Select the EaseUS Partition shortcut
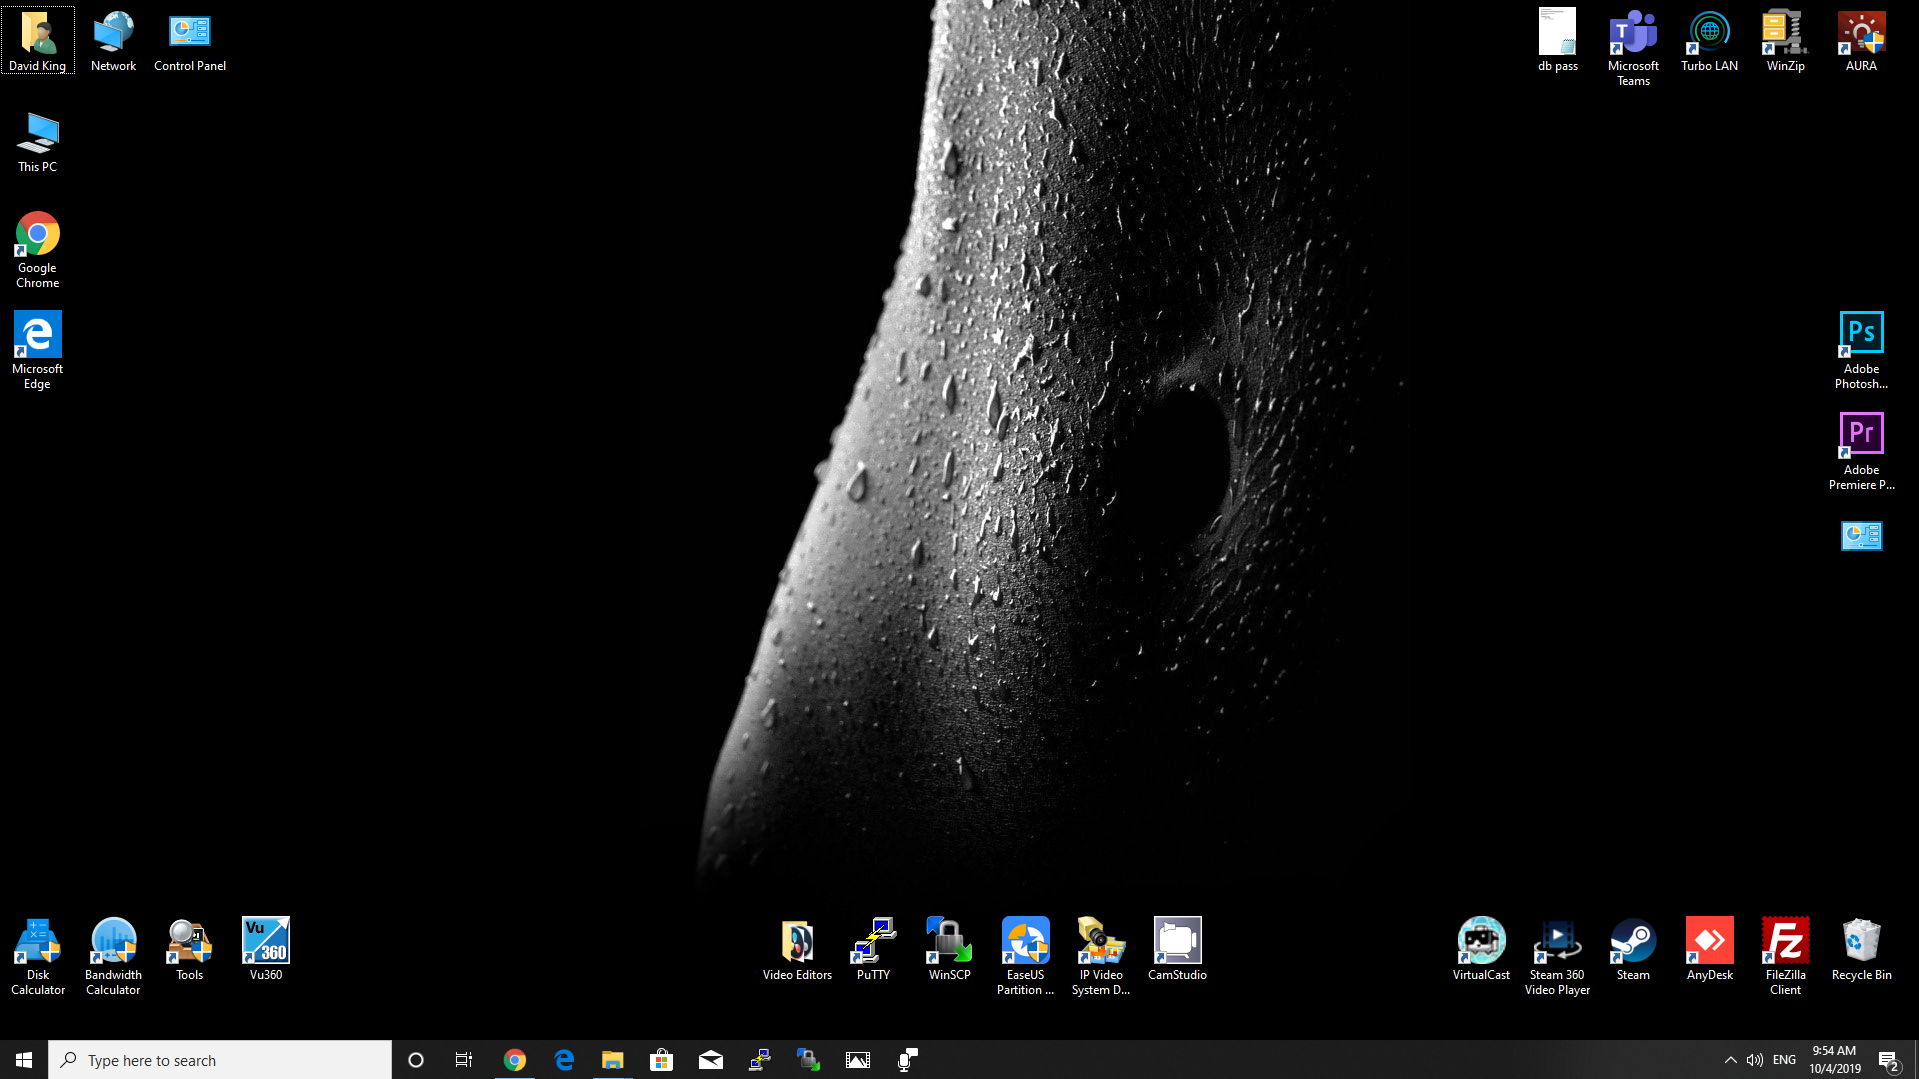 1024,955
